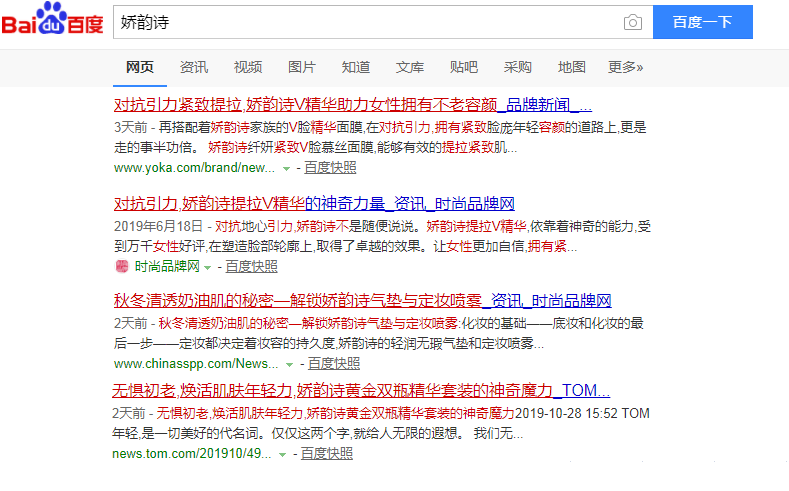The height and width of the screenshot is (491, 789).
Task: Expand dropdown arrow beside 时尚品牌网
Action: coord(207,268)
